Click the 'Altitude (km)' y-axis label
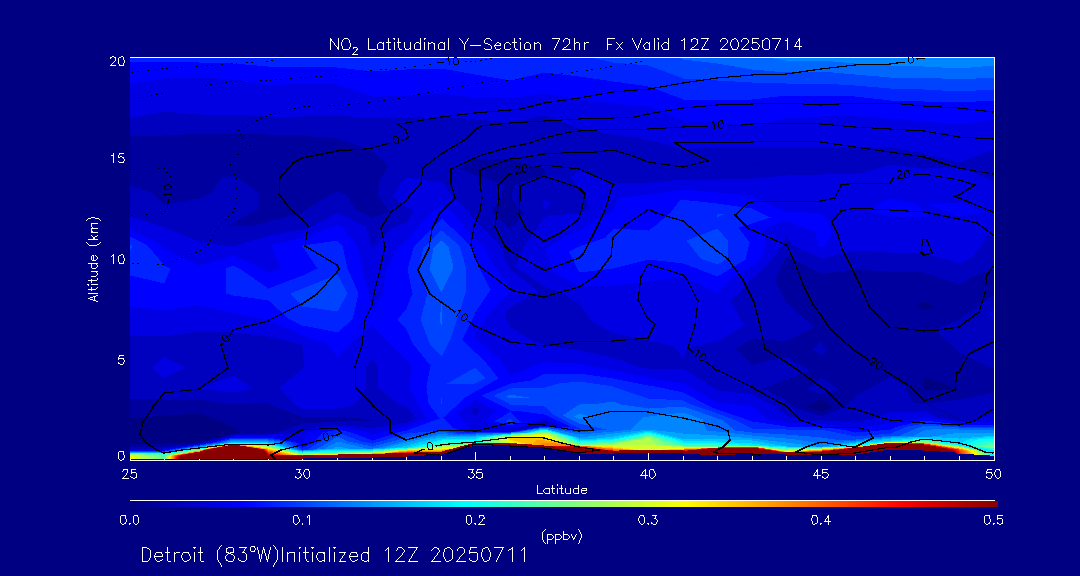Image resolution: width=1080 pixels, height=576 pixels. tap(92, 258)
